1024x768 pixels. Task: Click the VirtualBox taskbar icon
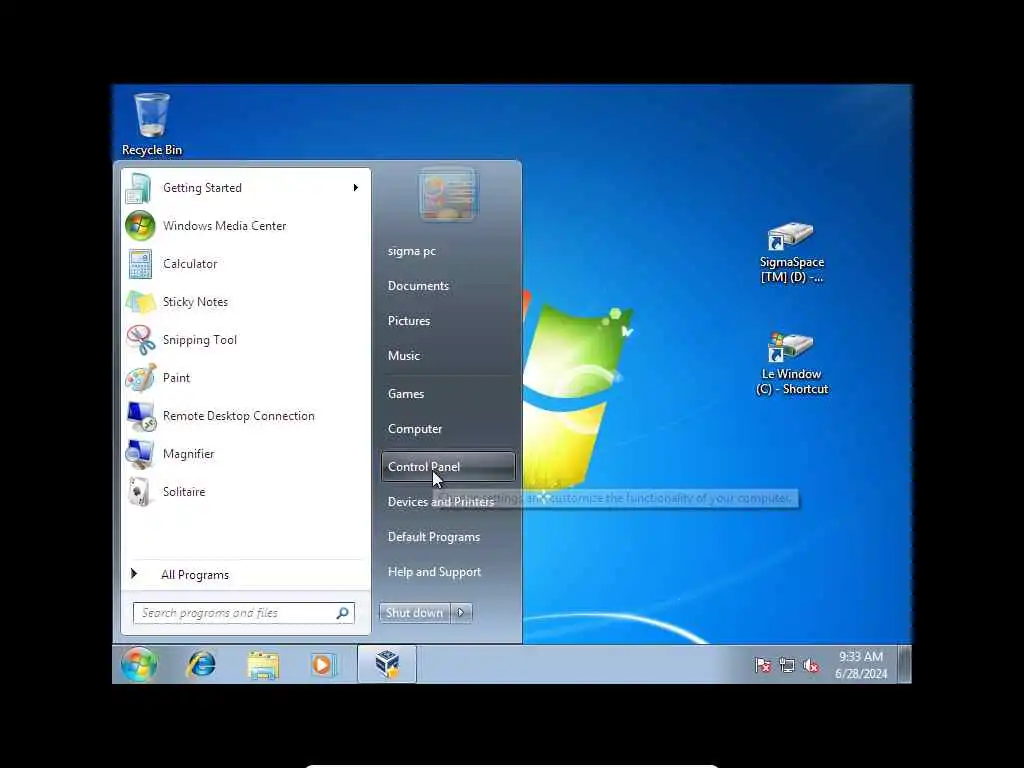(387, 664)
